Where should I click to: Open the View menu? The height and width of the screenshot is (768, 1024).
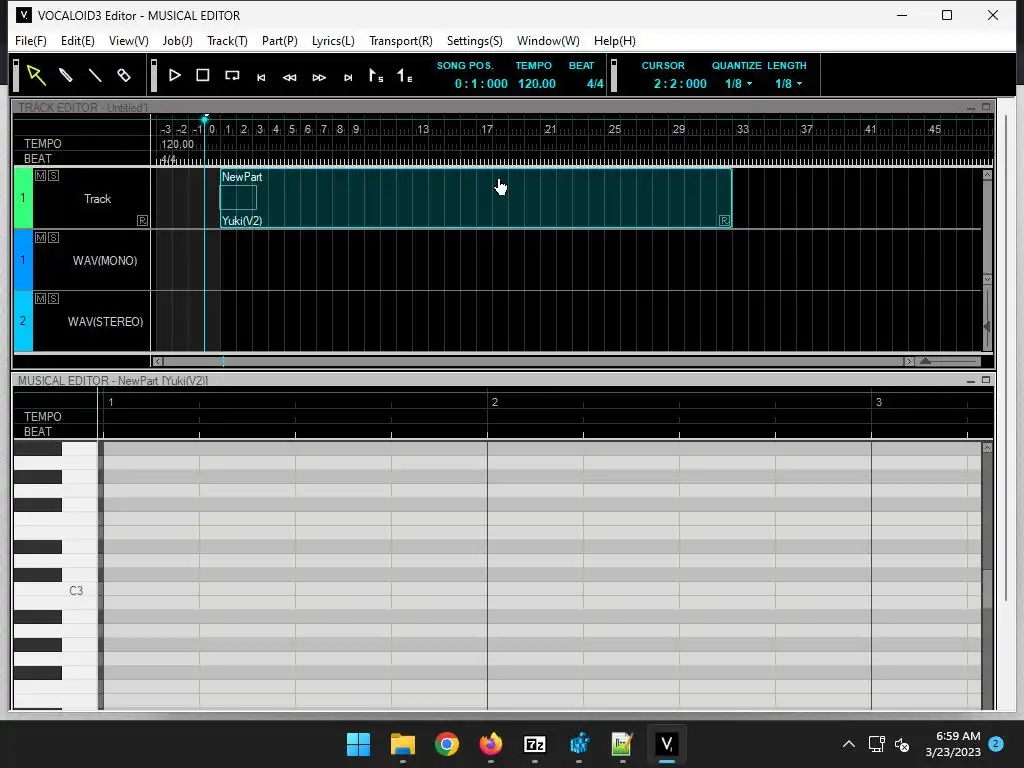[129, 40]
